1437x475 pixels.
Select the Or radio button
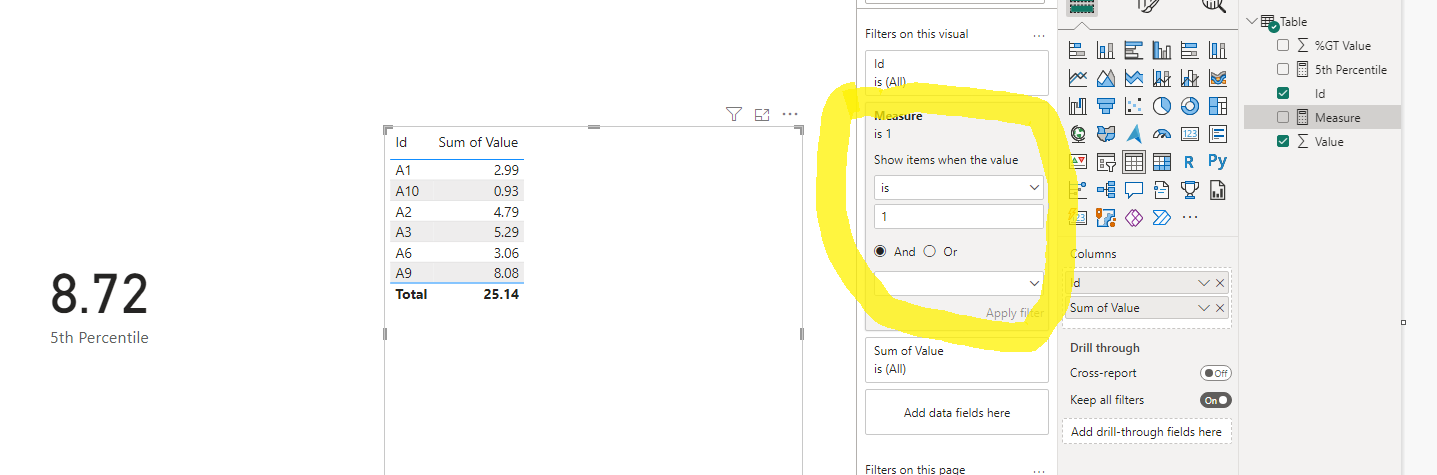tap(930, 252)
